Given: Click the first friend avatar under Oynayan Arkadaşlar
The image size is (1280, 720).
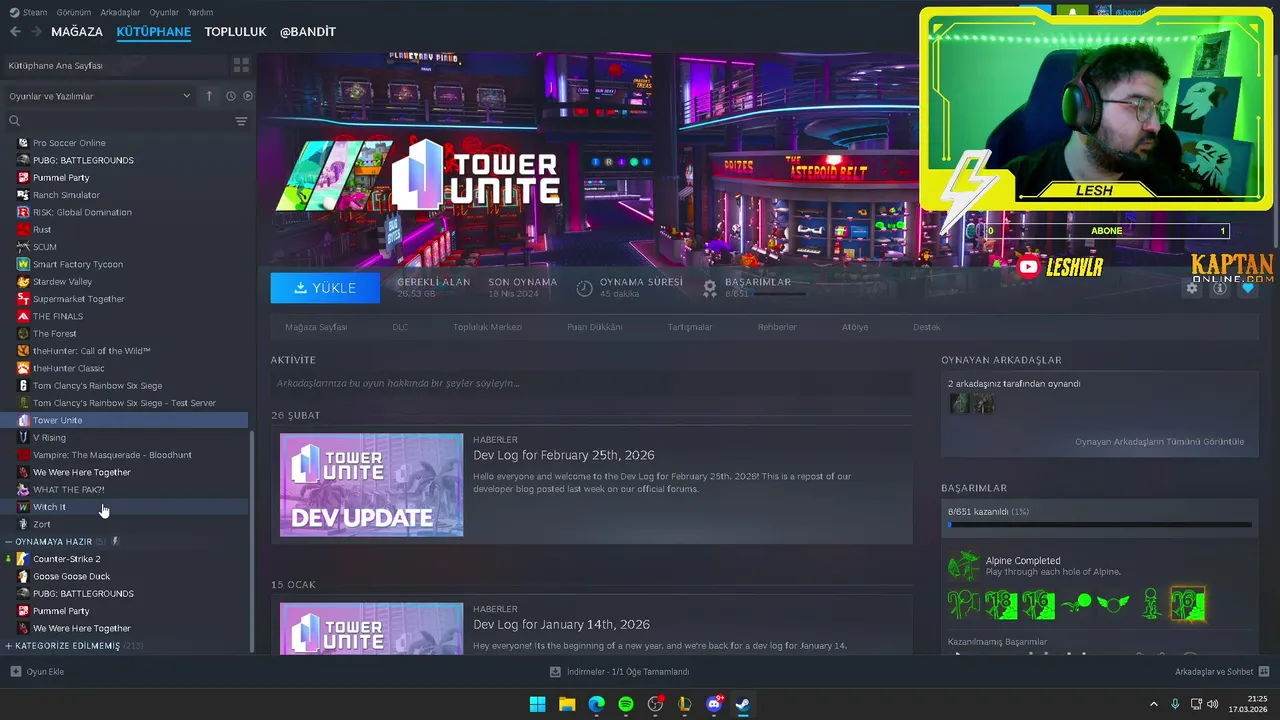Looking at the screenshot, I should [x=959, y=403].
